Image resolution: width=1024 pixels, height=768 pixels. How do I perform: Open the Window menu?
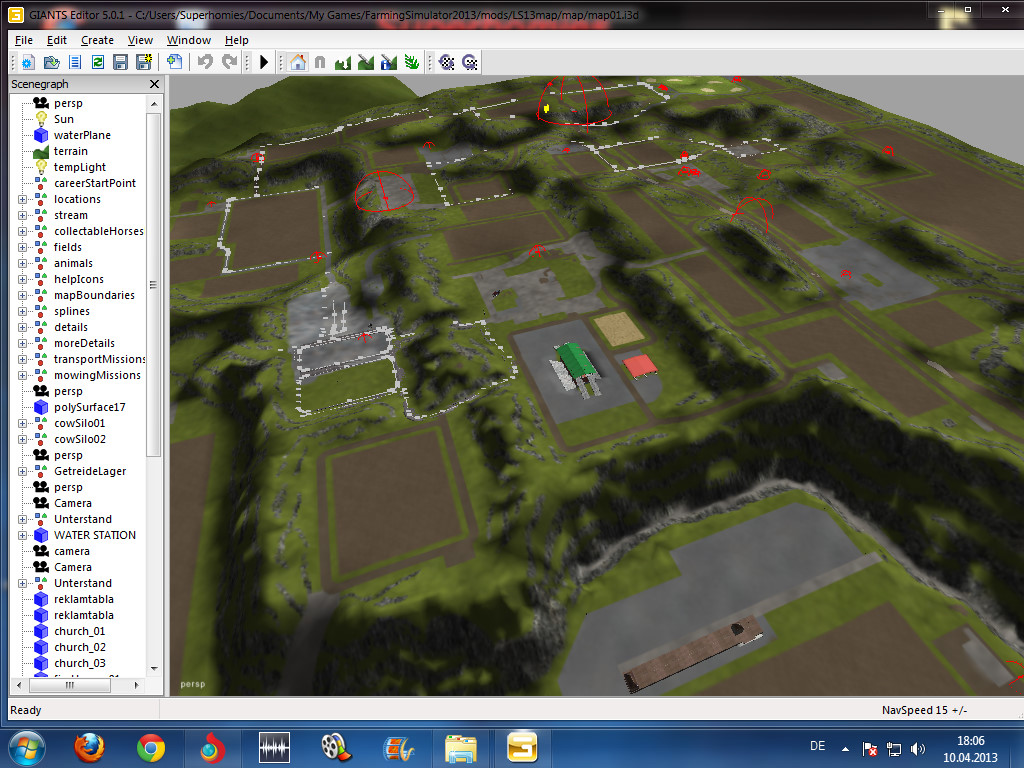[189, 40]
